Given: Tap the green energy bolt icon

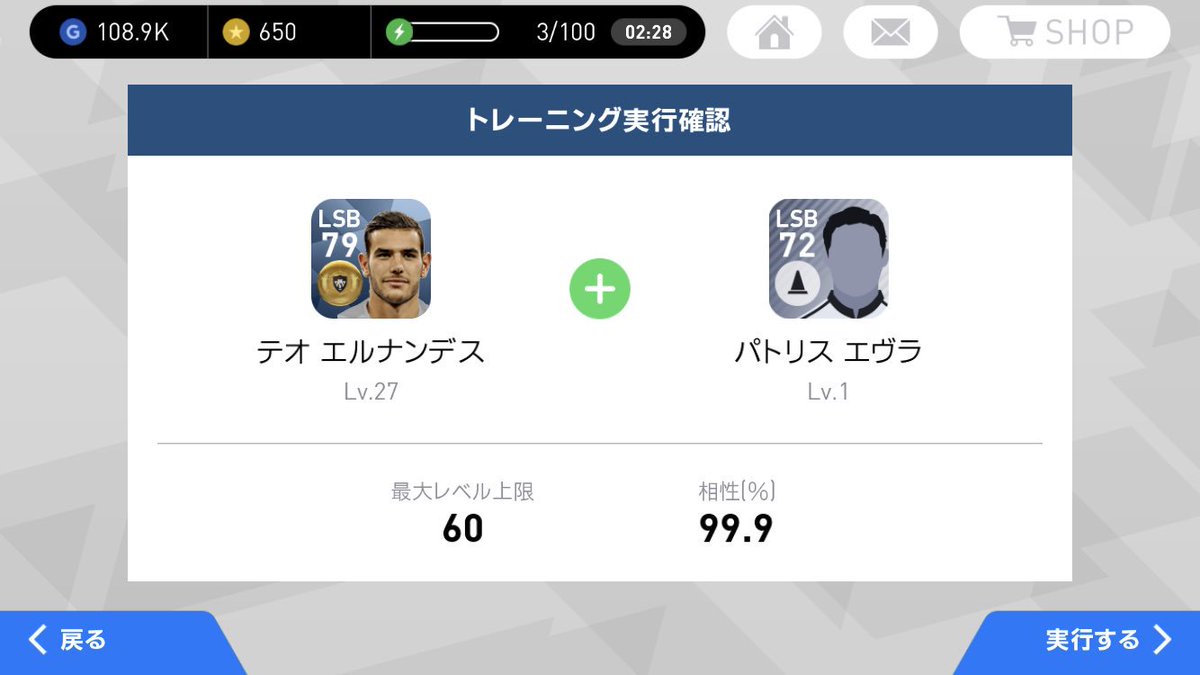Looking at the screenshot, I should [399, 32].
